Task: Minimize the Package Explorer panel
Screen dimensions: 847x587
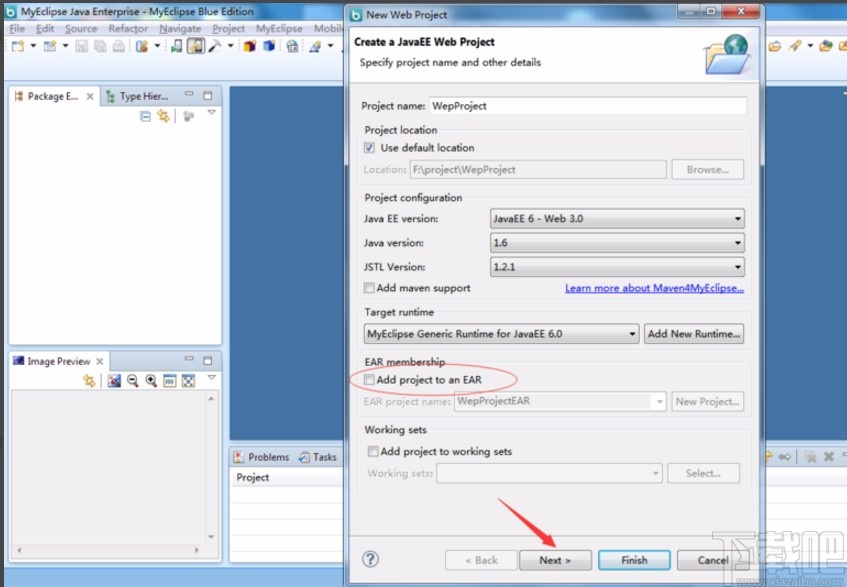Action: pyautogui.click(x=189, y=94)
